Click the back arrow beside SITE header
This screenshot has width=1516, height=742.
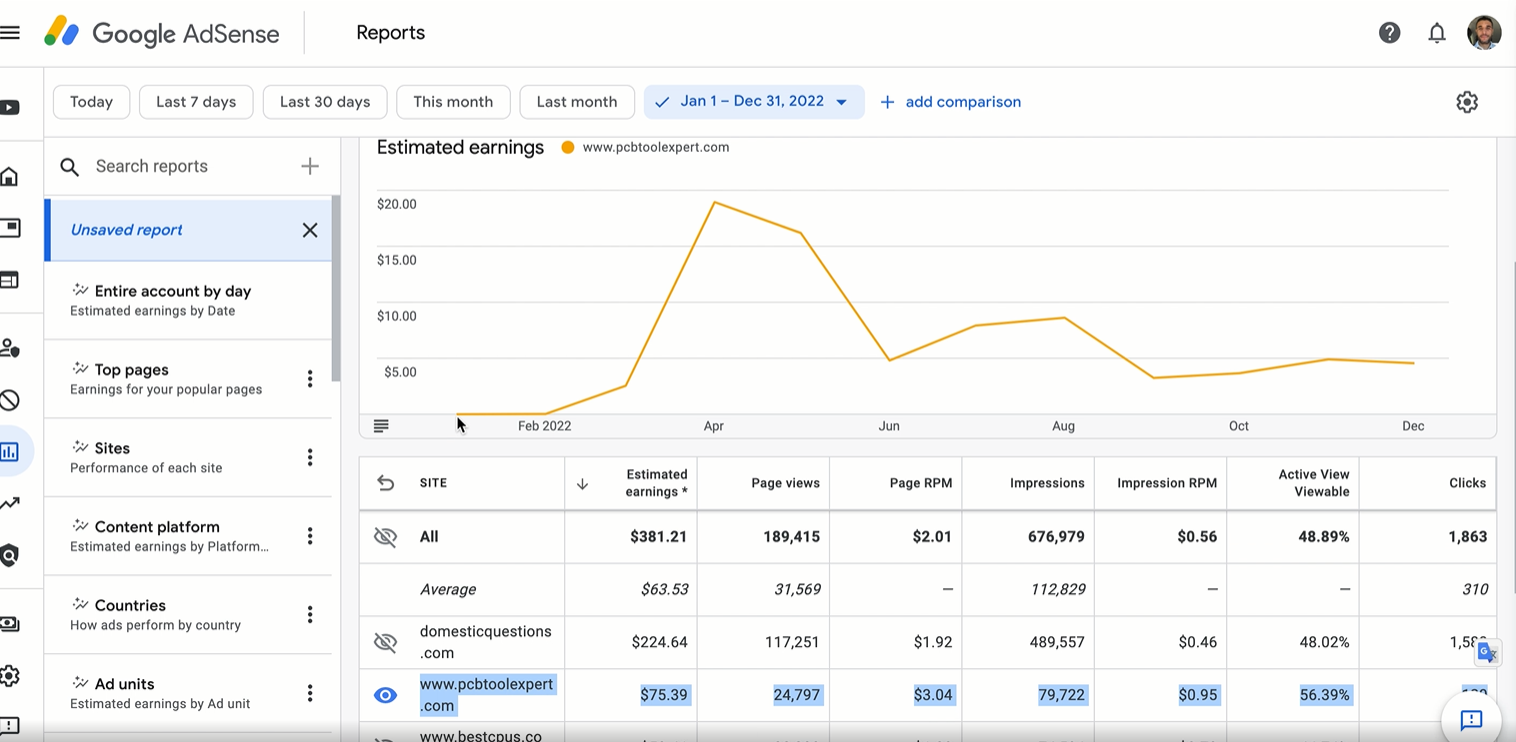[385, 483]
